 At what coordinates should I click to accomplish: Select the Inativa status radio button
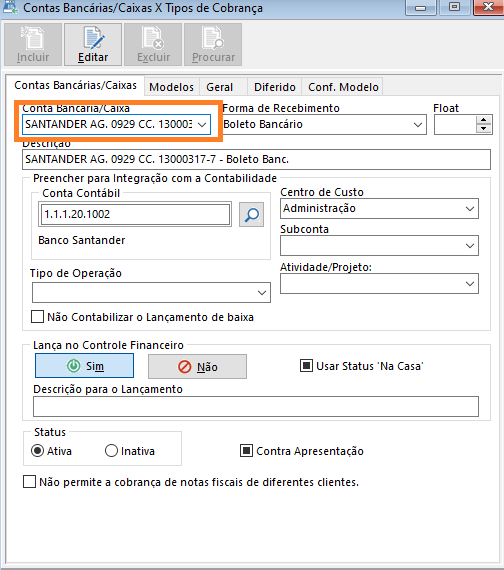(x=111, y=451)
